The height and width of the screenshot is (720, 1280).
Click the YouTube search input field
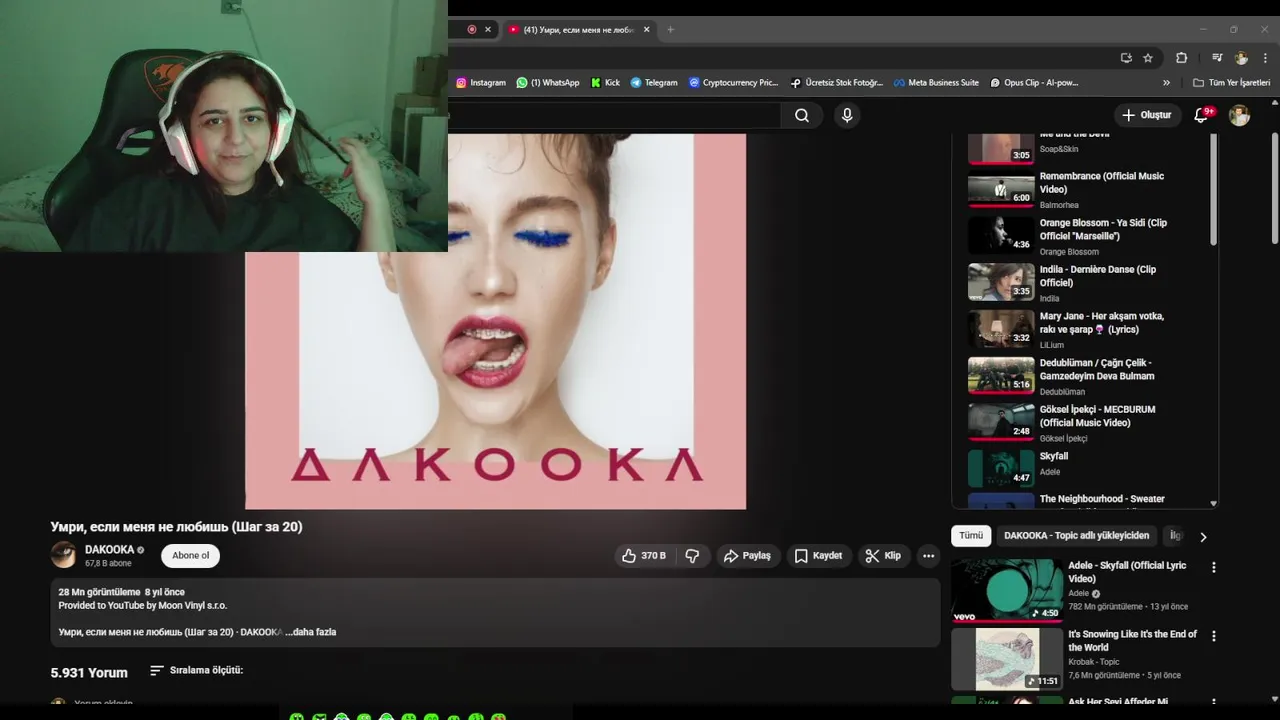pos(614,115)
